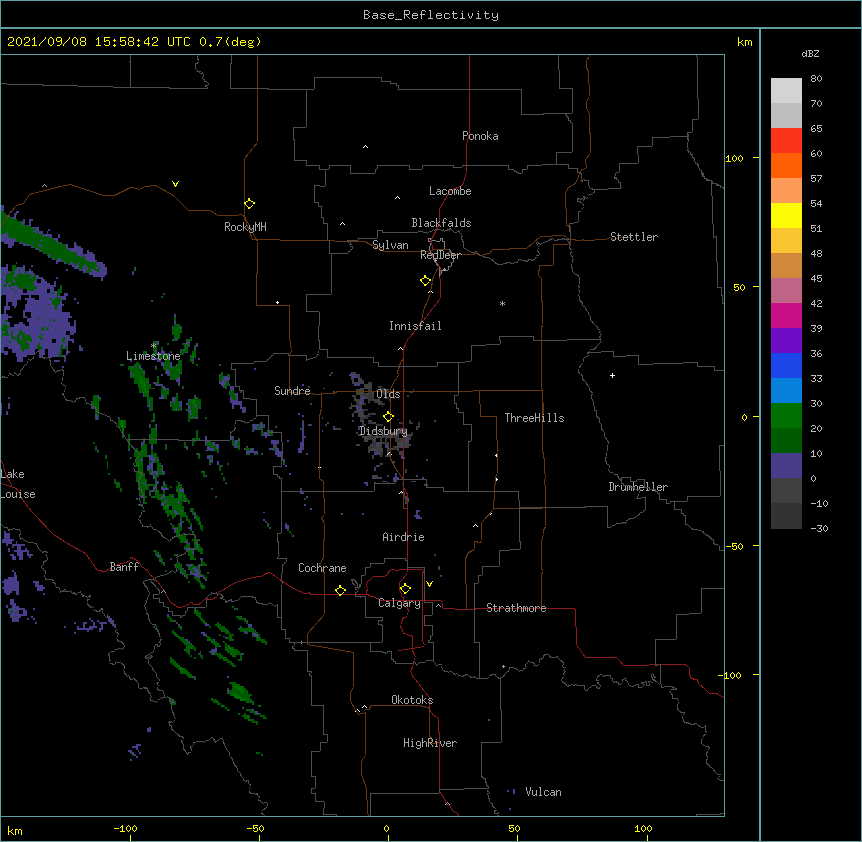Click the Lake Louise label
The height and width of the screenshot is (842, 862).
tap(18, 484)
